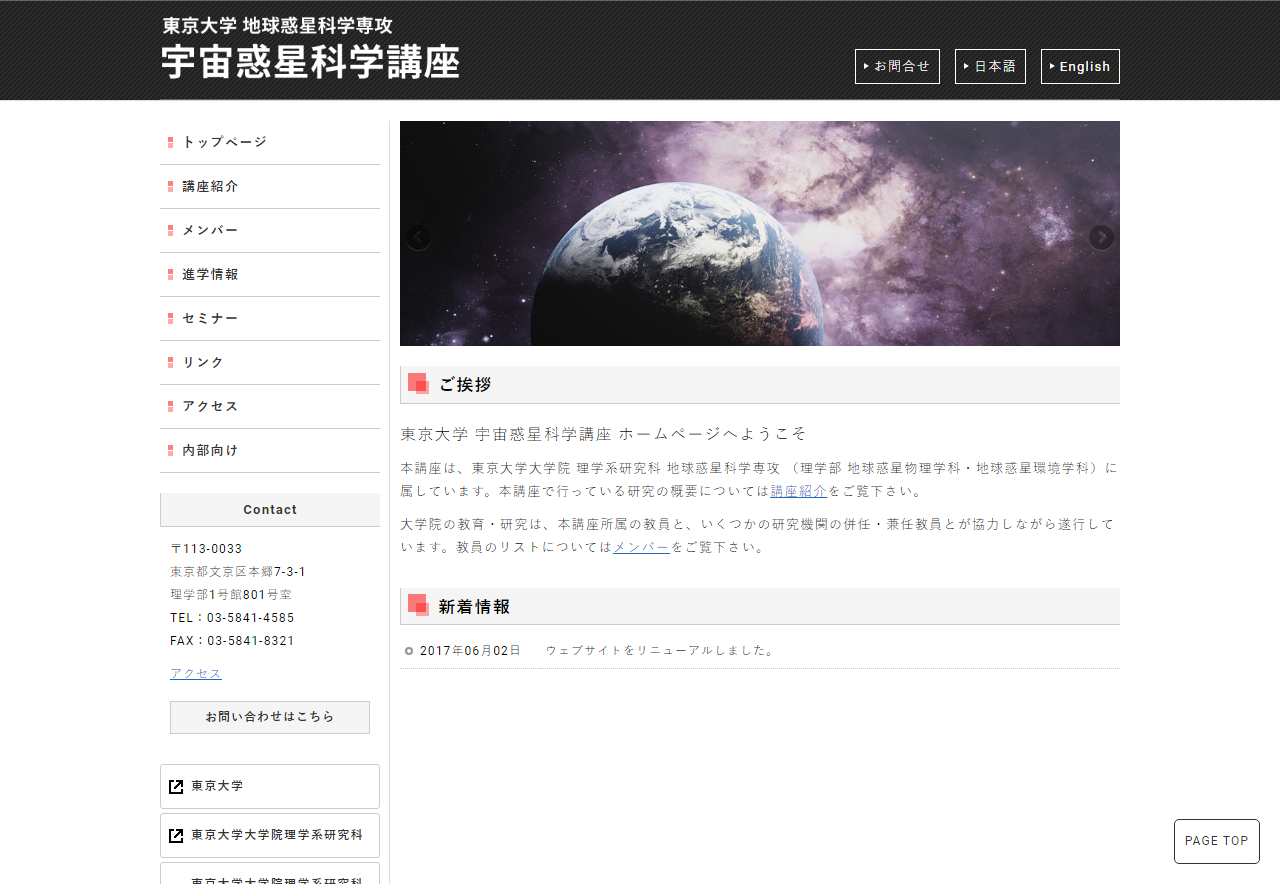Follow the 講座紹介 link in the greeting text
This screenshot has width=1280, height=884.
[x=799, y=491]
